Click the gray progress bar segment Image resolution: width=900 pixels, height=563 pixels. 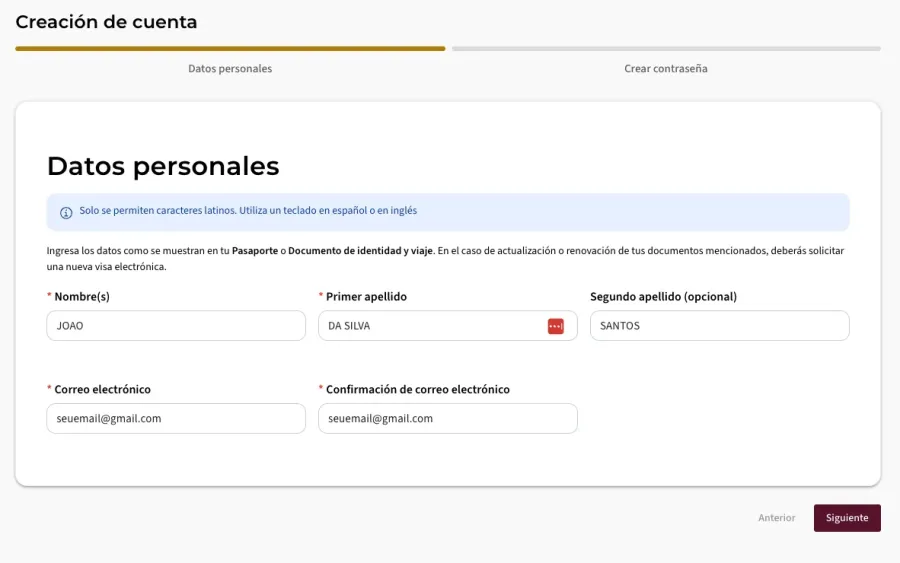(x=665, y=48)
